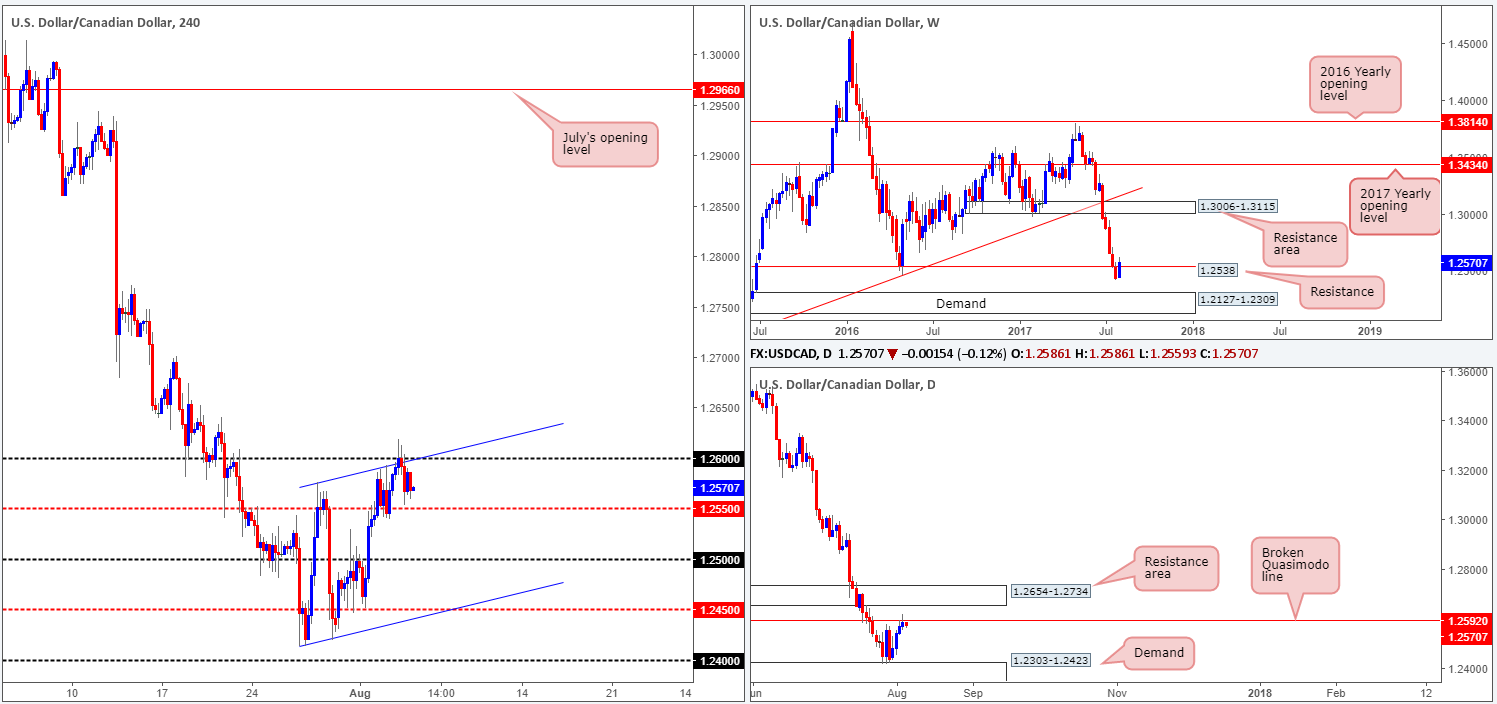
Task: Click the red 1.24500 price label
Action: pos(717,610)
